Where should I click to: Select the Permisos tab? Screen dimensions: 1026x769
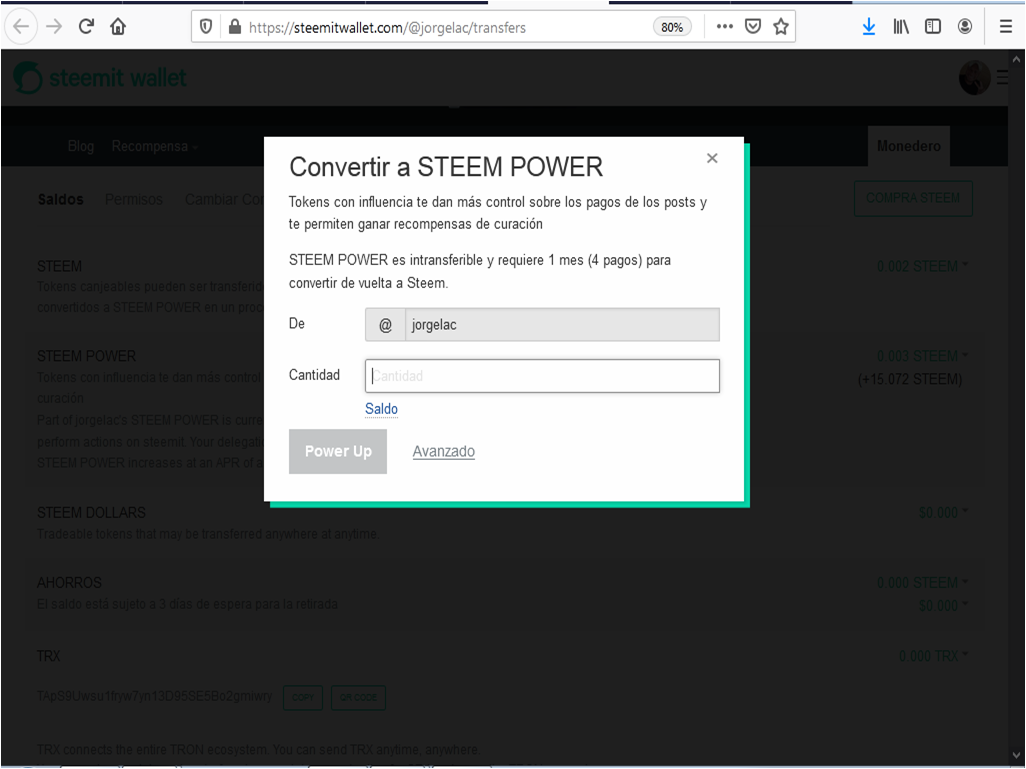tap(133, 200)
